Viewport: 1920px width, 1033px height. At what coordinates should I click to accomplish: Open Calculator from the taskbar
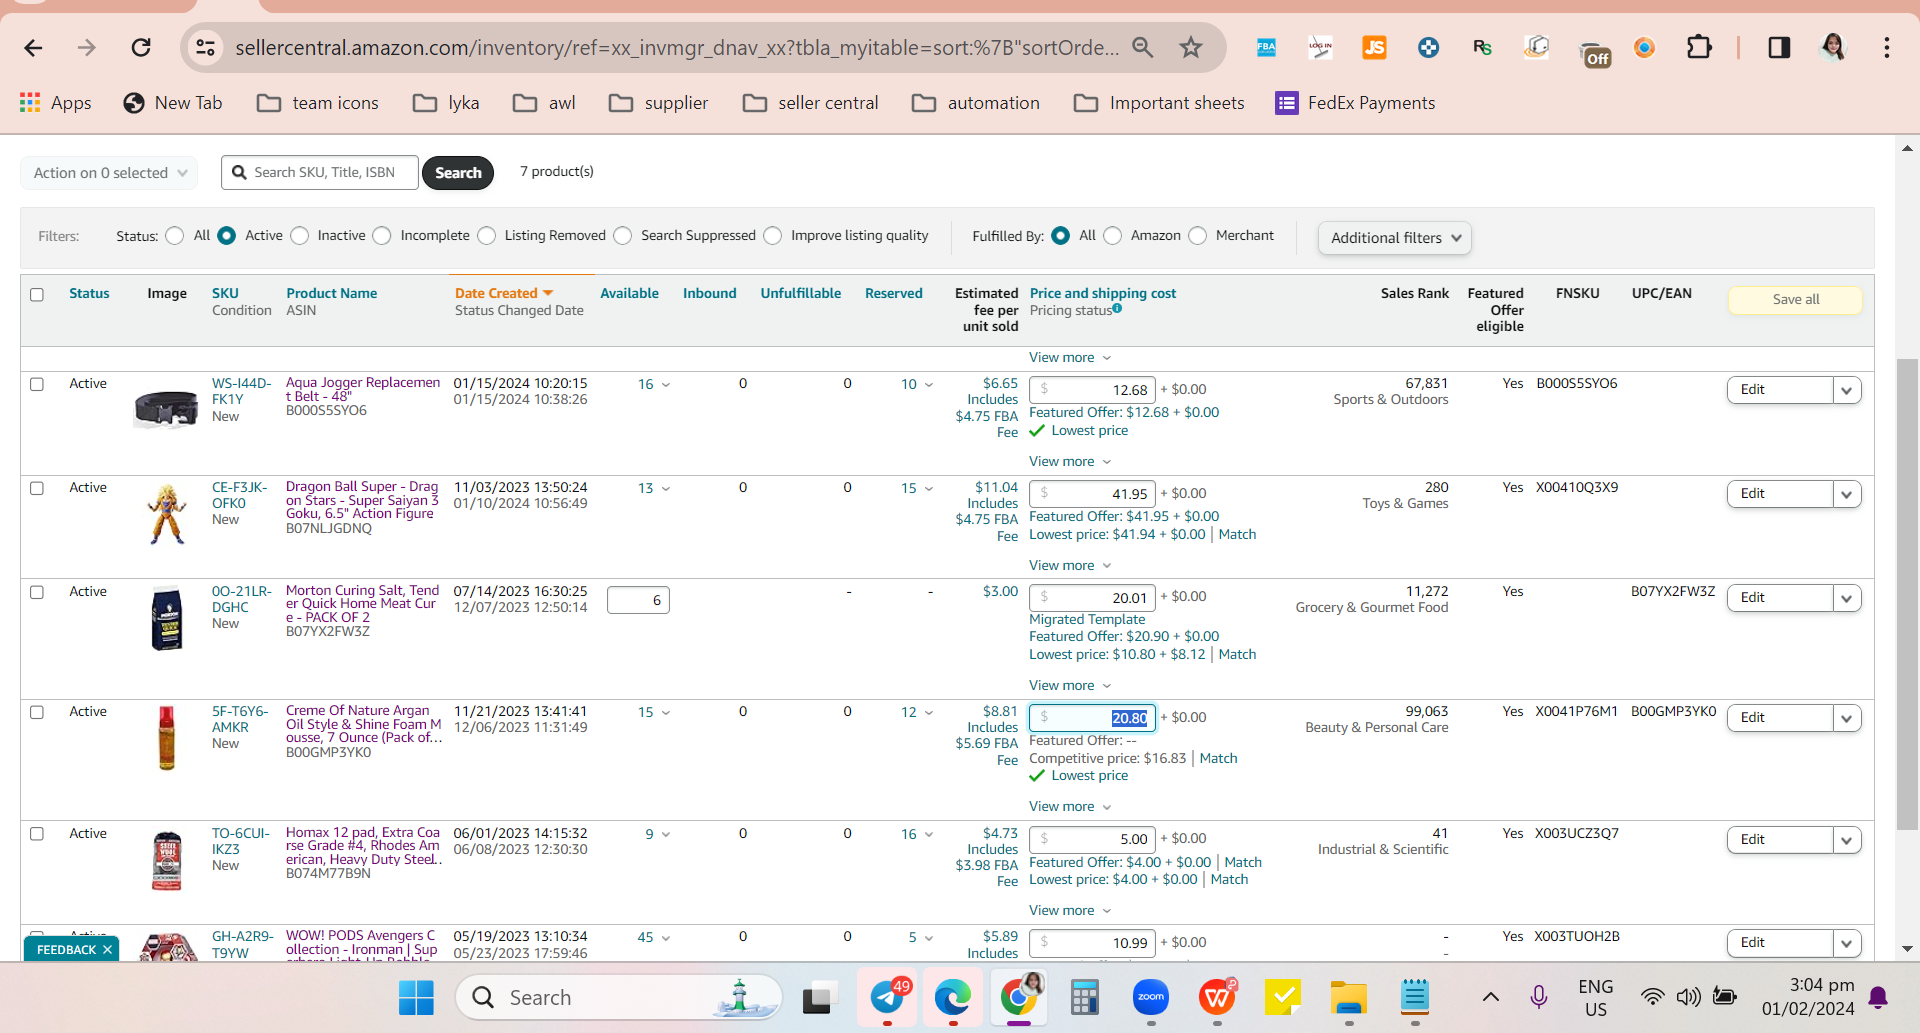point(1084,997)
